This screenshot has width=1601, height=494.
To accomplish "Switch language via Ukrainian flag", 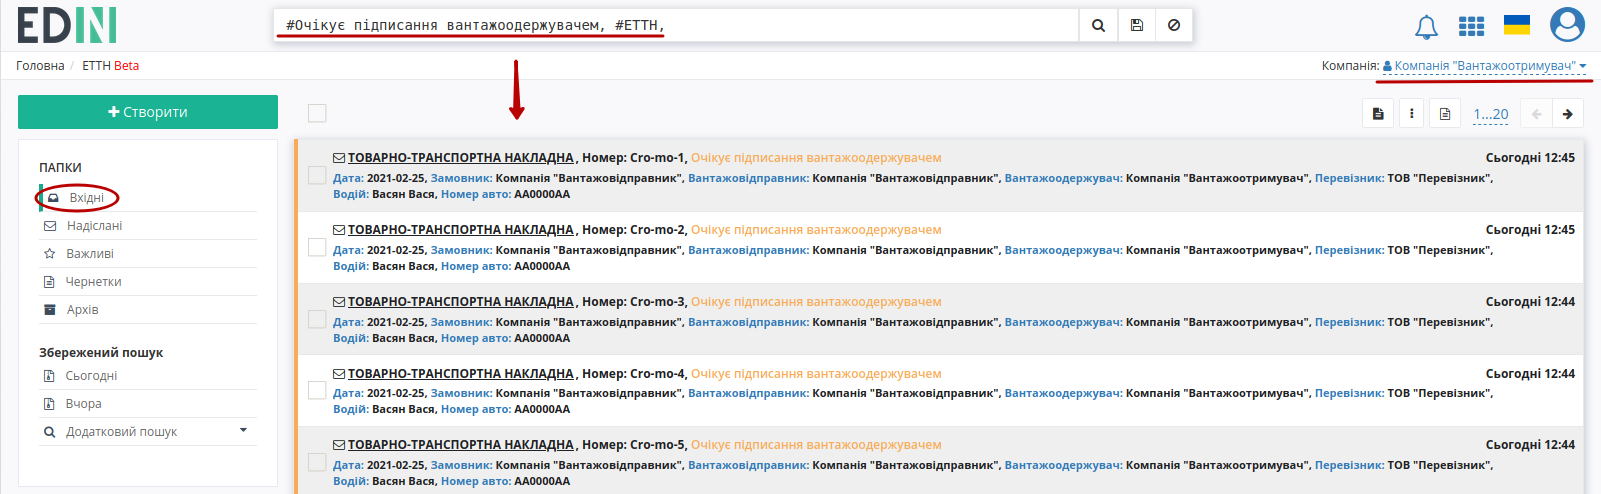I will click(x=1517, y=25).
